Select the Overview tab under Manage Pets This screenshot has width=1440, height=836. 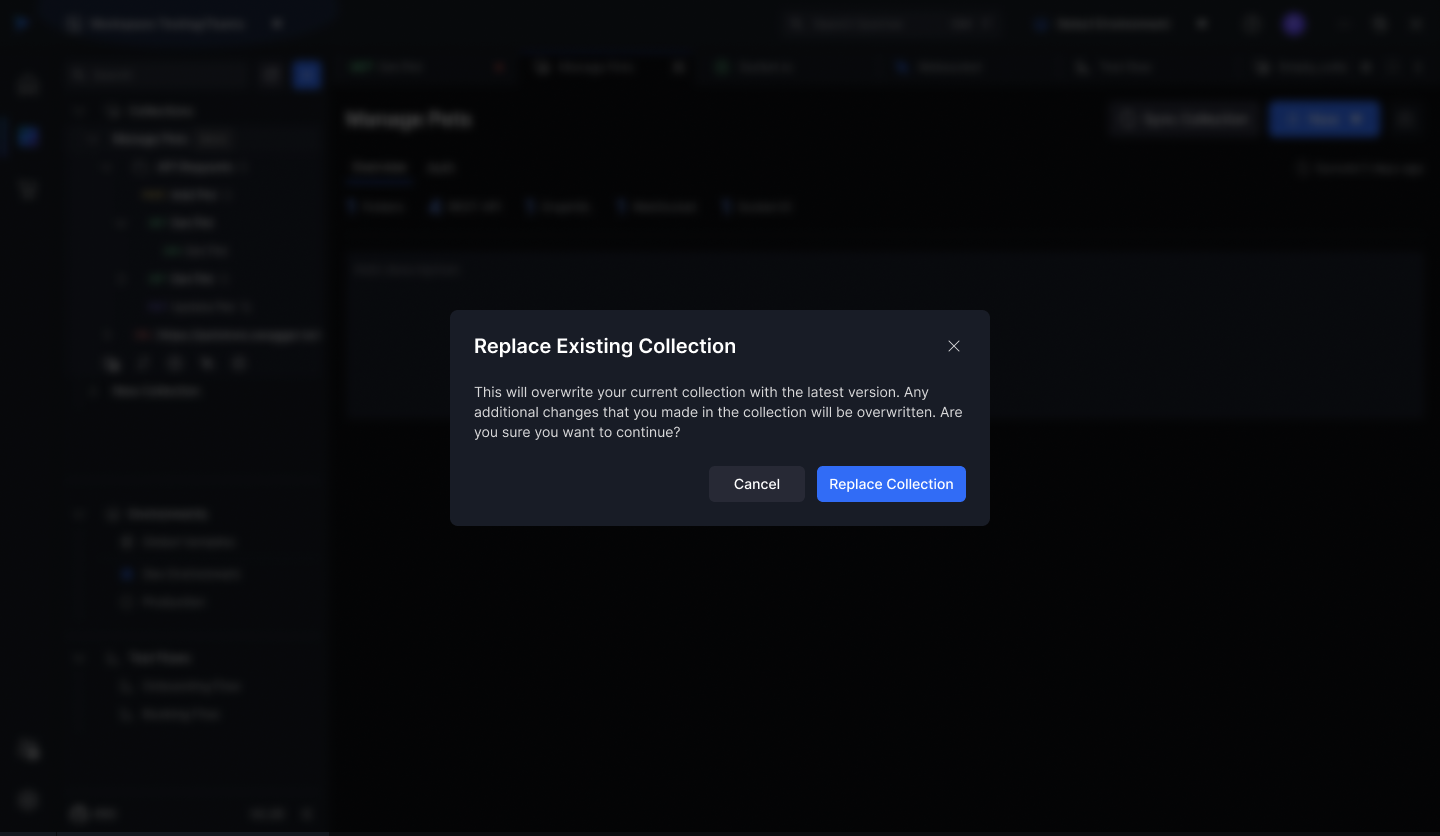pyautogui.click(x=379, y=168)
